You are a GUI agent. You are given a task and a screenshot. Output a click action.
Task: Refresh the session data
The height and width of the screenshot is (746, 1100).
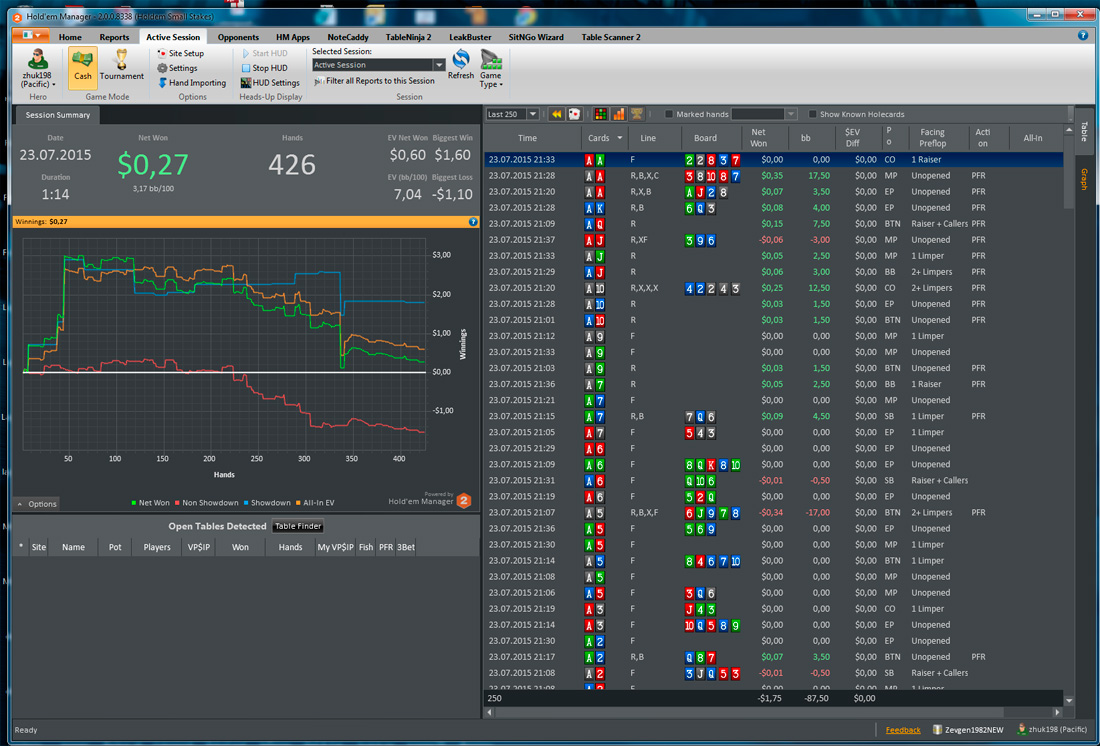pyautogui.click(x=461, y=65)
